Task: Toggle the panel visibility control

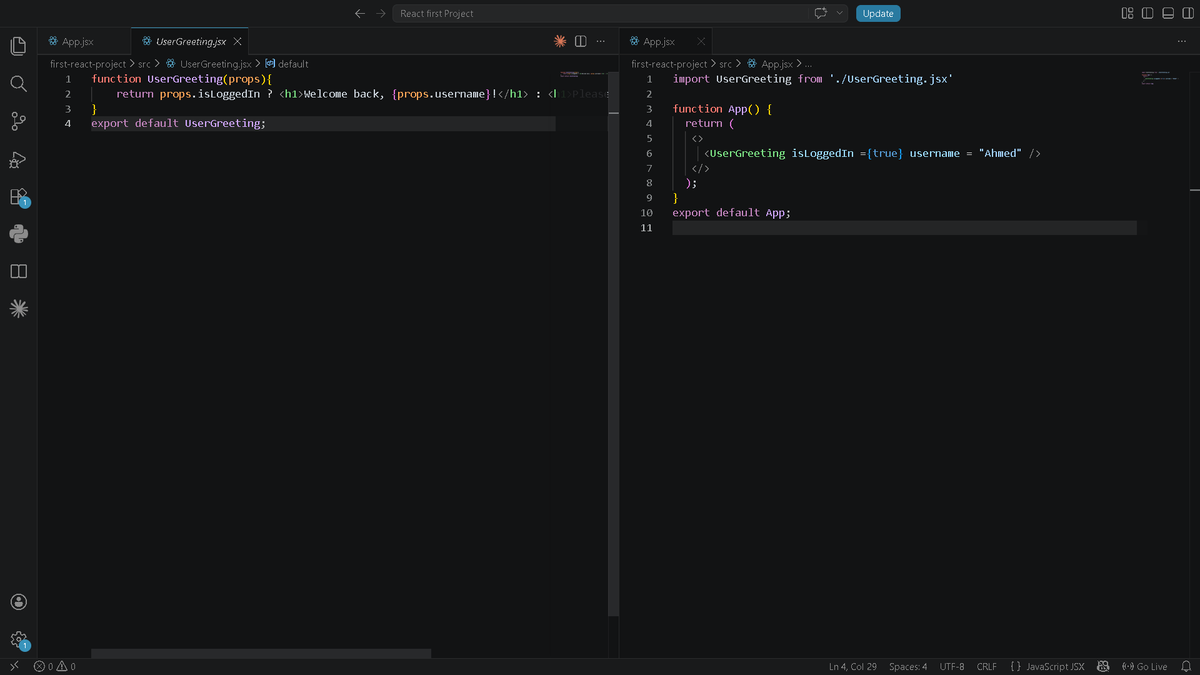Action: pyautogui.click(x=1167, y=12)
